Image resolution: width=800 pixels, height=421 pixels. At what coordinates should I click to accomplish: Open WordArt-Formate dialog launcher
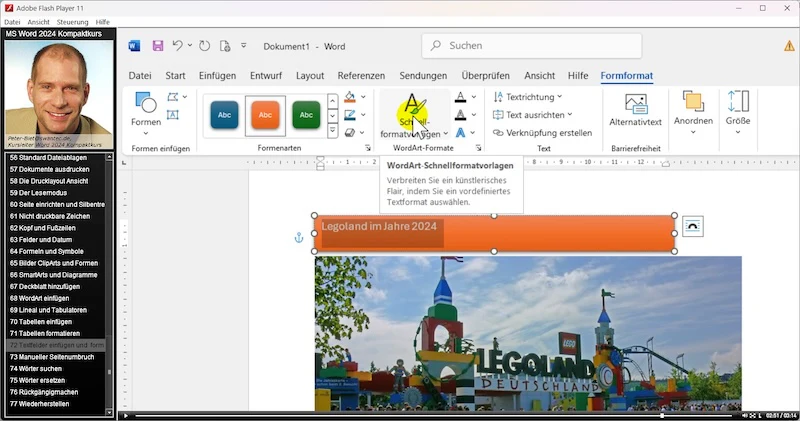(x=478, y=148)
